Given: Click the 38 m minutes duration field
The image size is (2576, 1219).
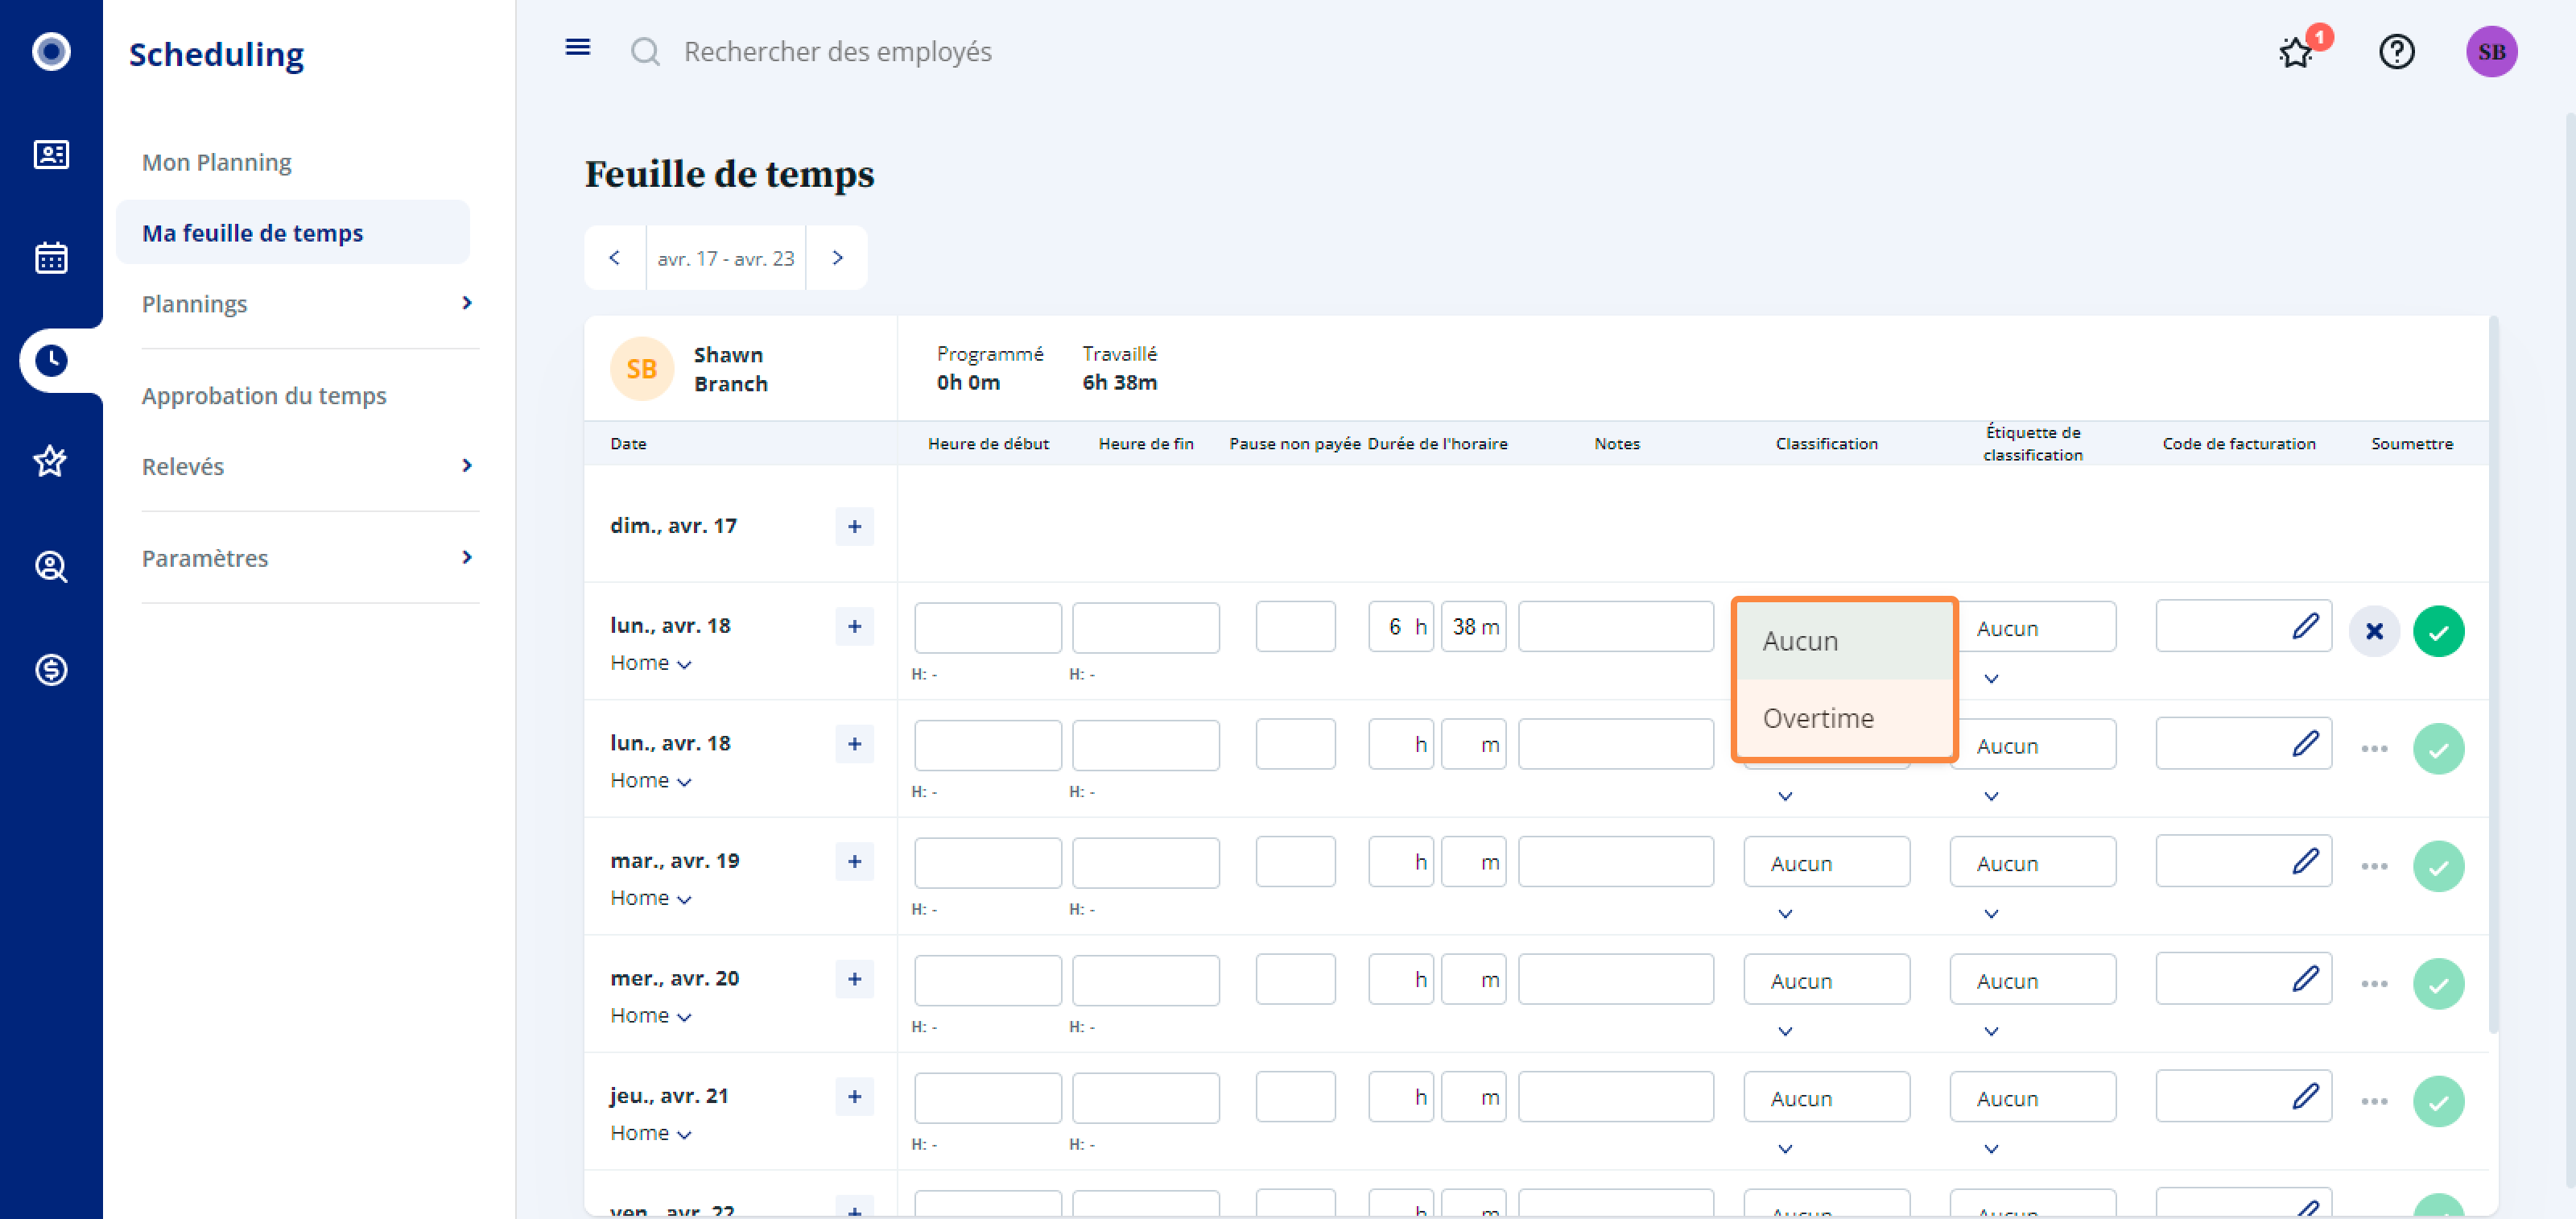Looking at the screenshot, I should [x=1473, y=627].
